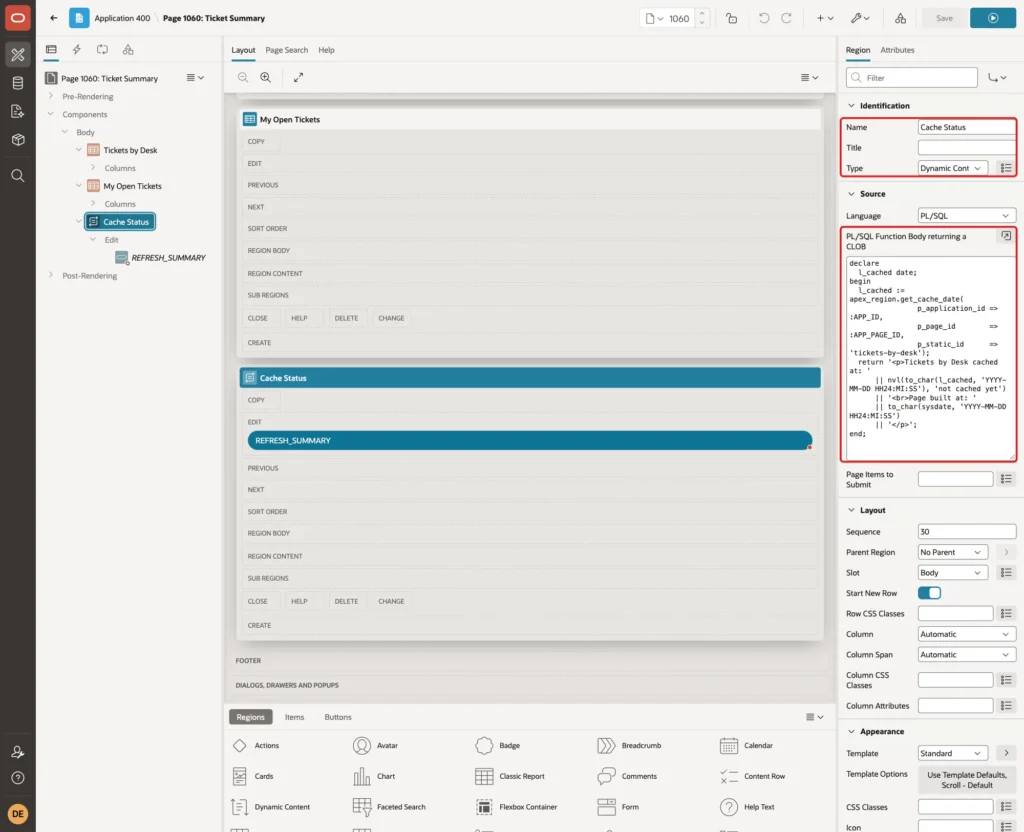
Task: Select My Open Tickets tree node
Action: [x=132, y=186]
